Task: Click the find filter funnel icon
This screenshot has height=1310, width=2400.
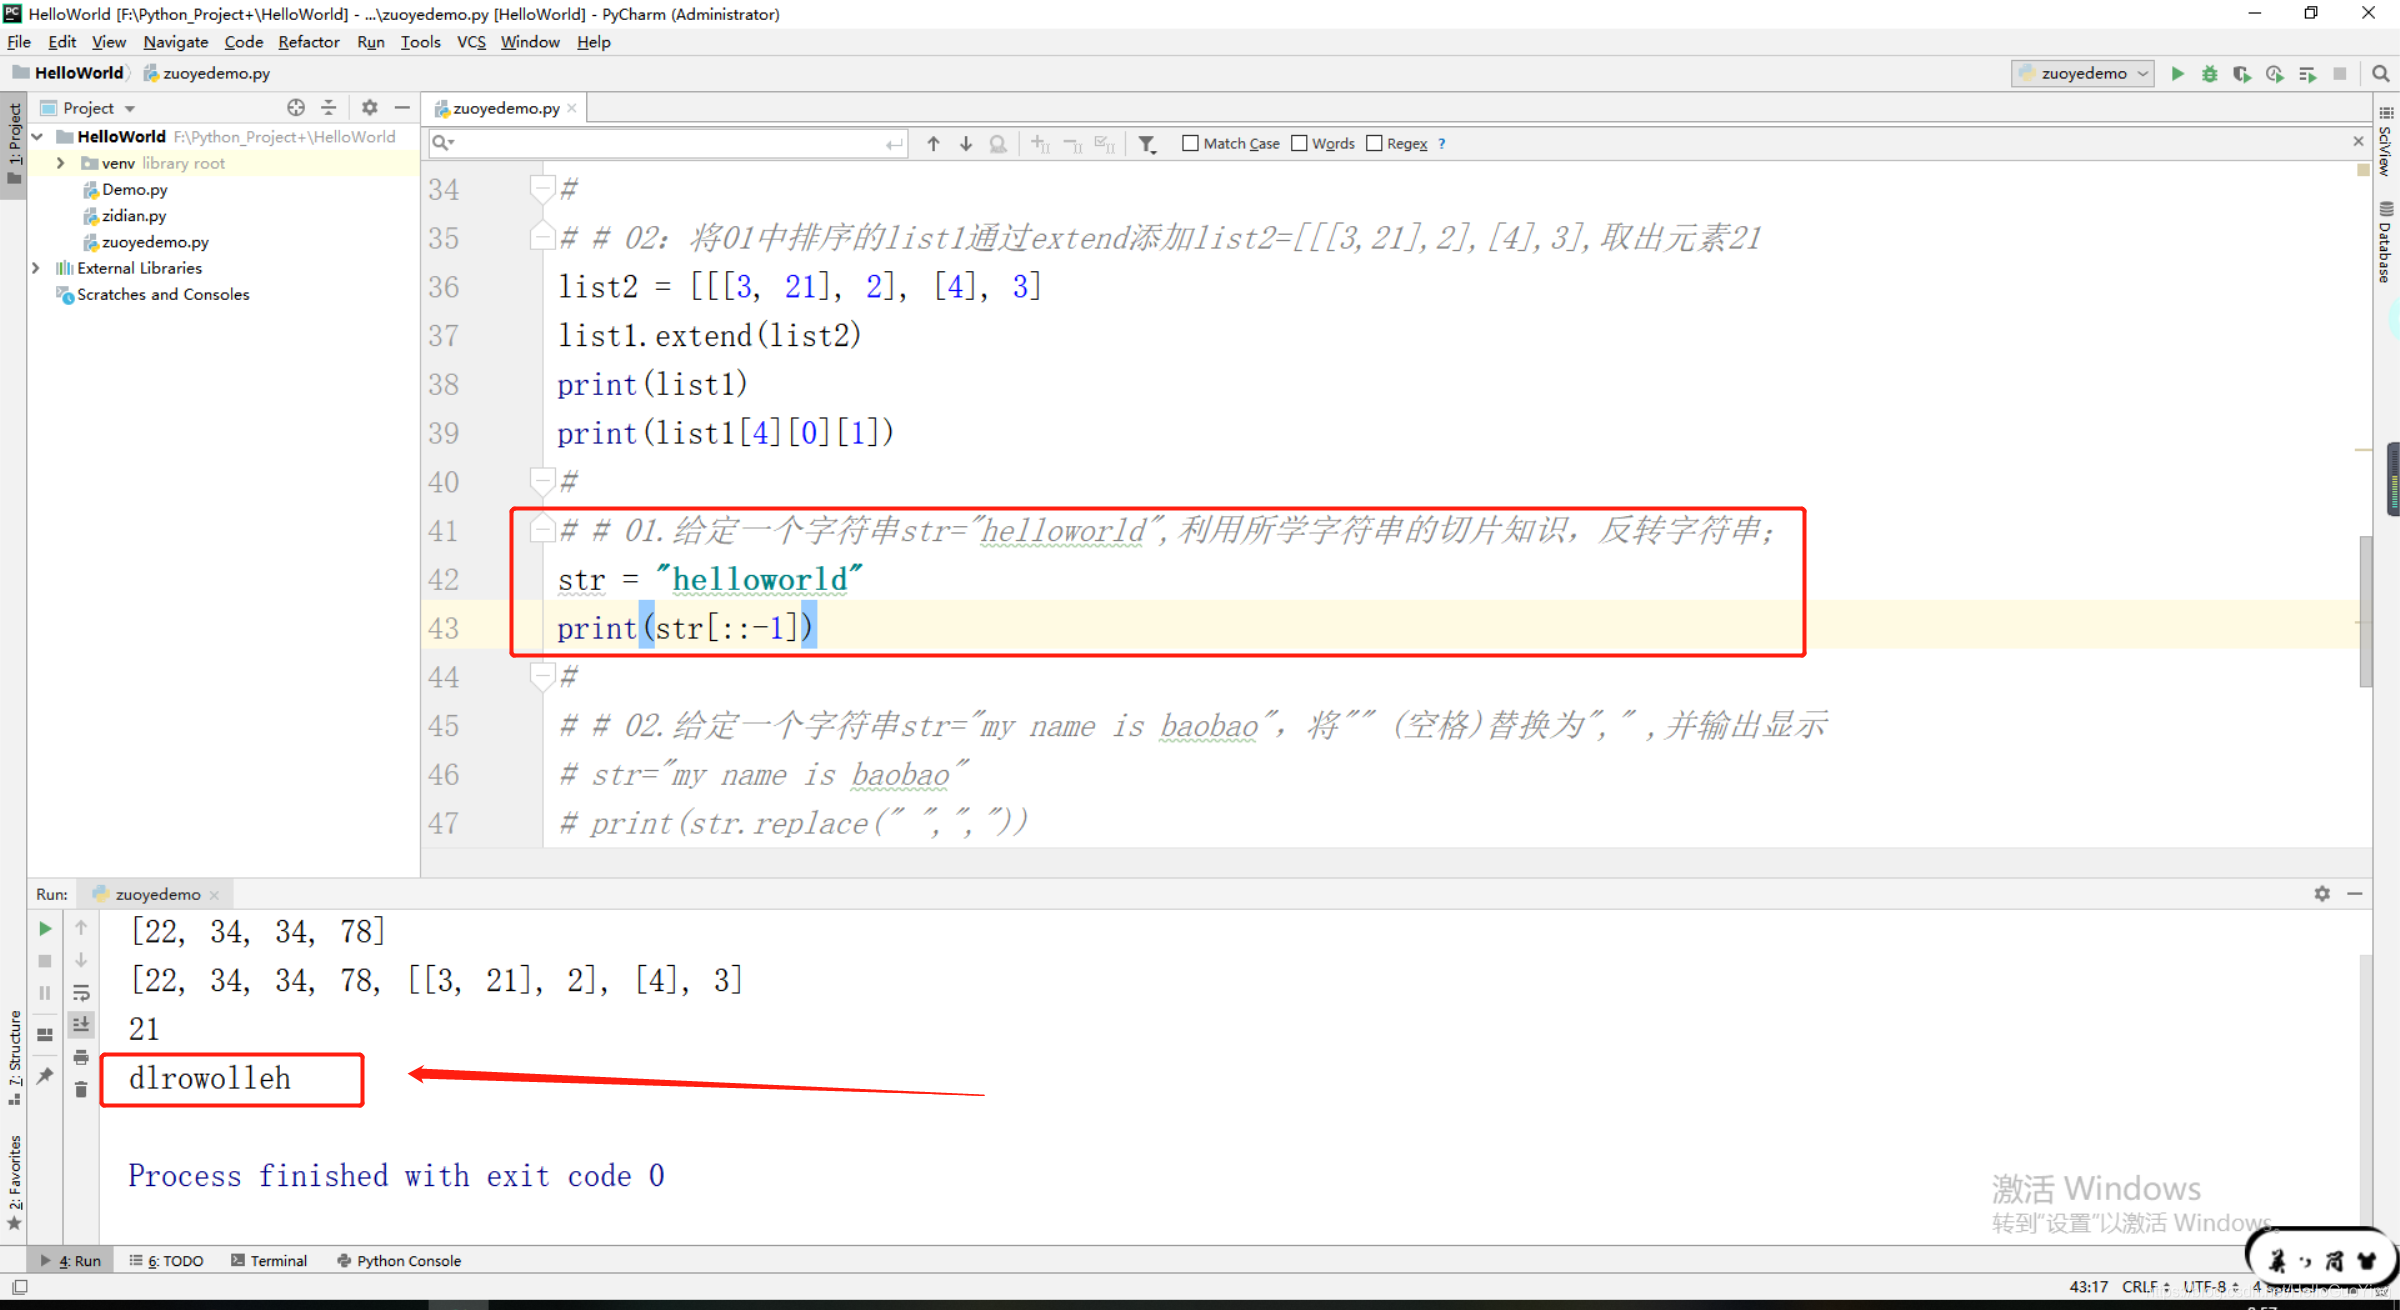Action: pyautogui.click(x=1147, y=144)
